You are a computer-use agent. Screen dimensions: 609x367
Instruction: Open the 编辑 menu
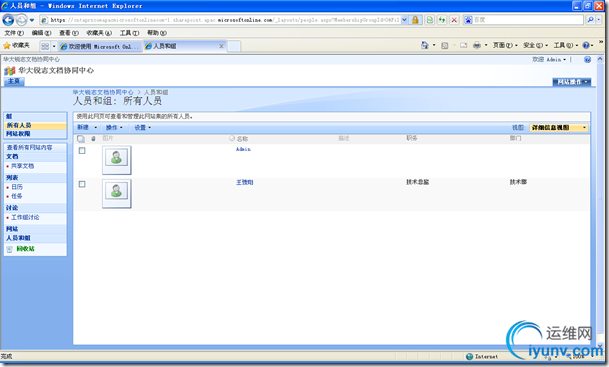[x=41, y=33]
